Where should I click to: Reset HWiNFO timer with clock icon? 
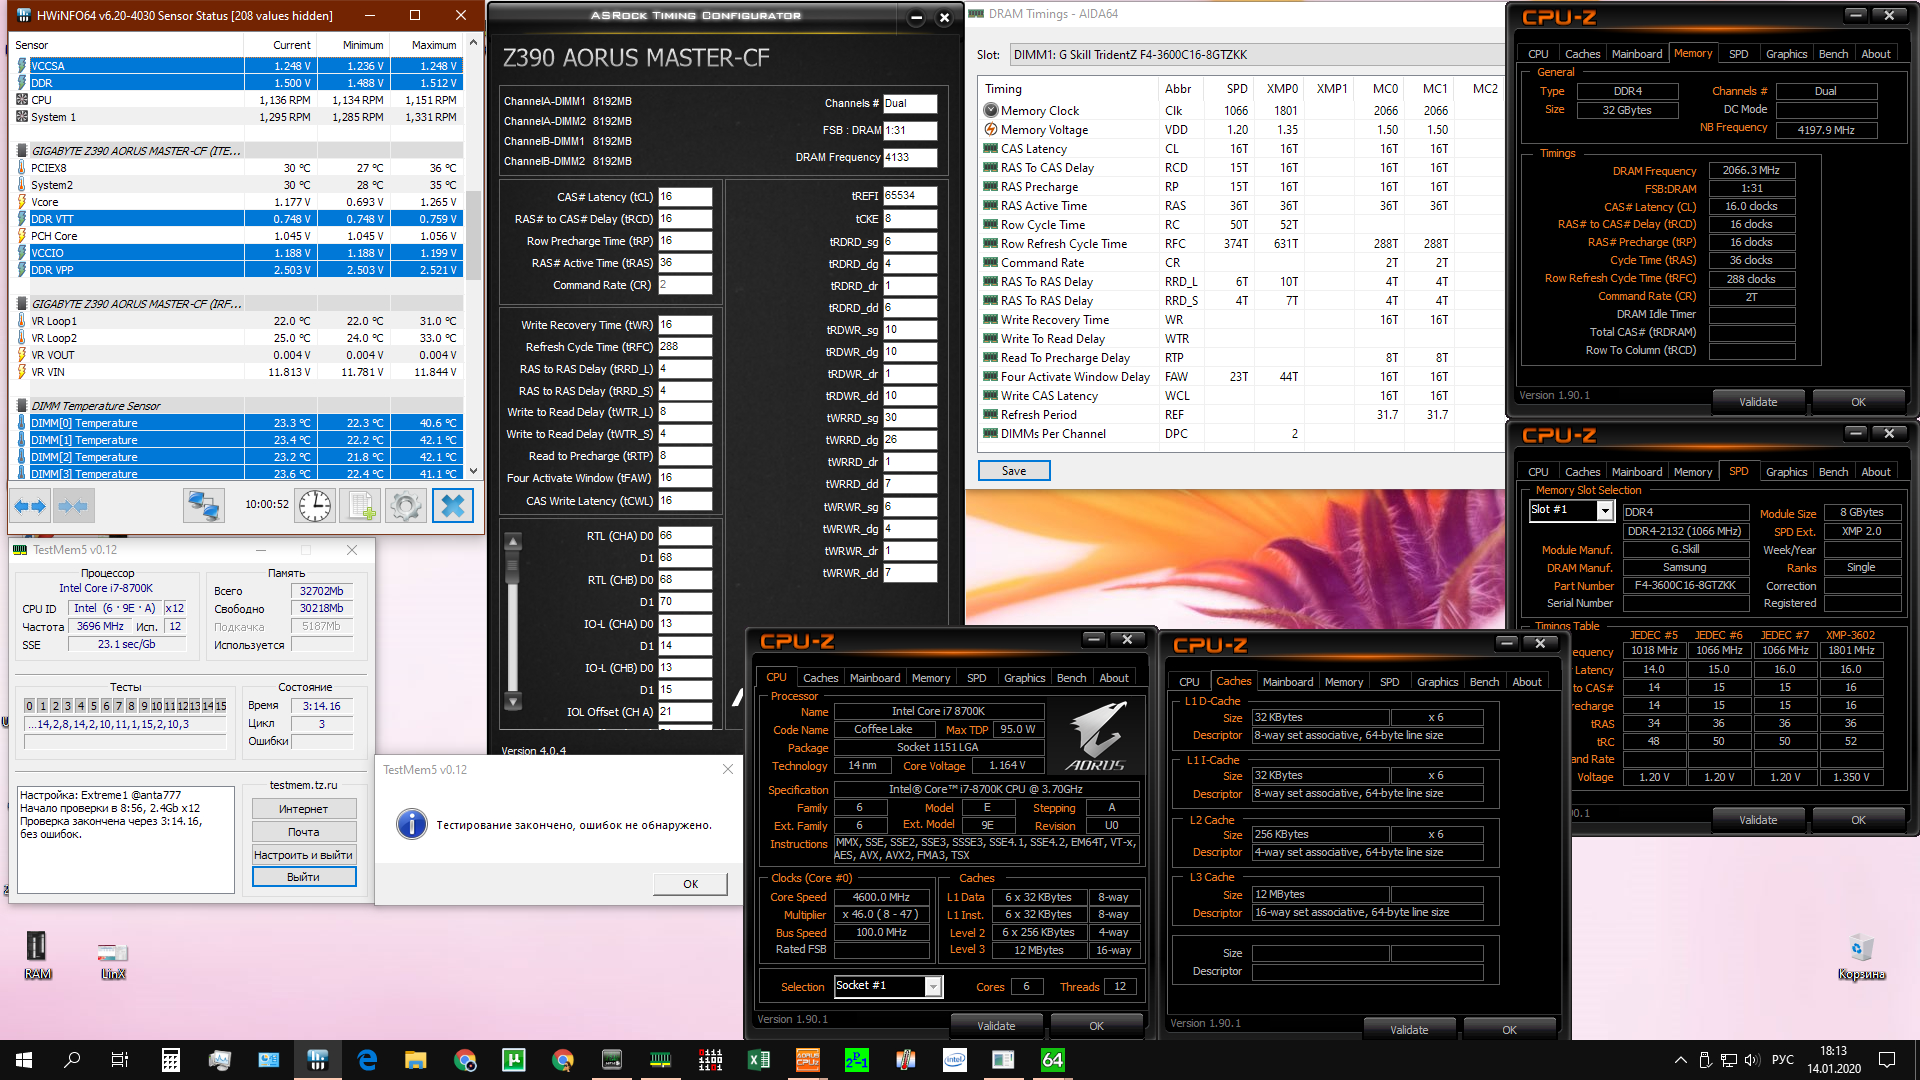315,506
